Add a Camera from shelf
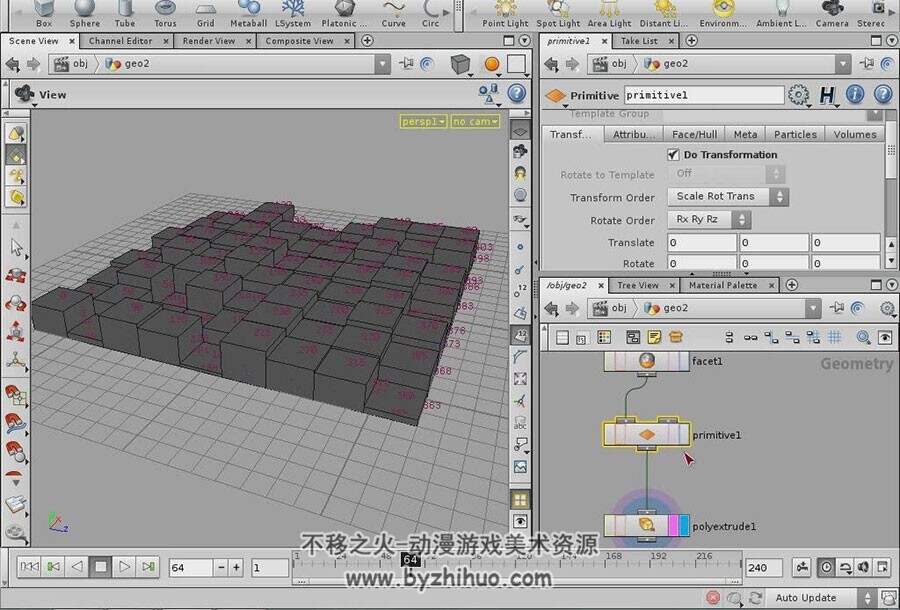Viewport: 900px width, 610px height. (x=832, y=14)
